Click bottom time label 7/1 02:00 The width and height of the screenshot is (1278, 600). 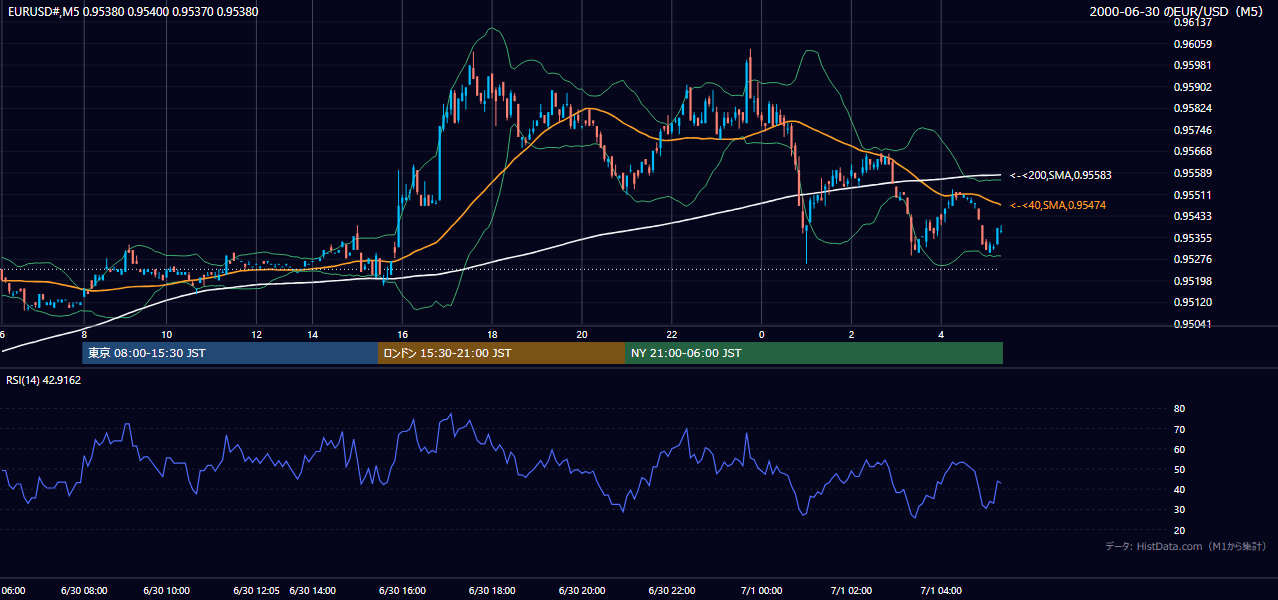(x=852, y=591)
